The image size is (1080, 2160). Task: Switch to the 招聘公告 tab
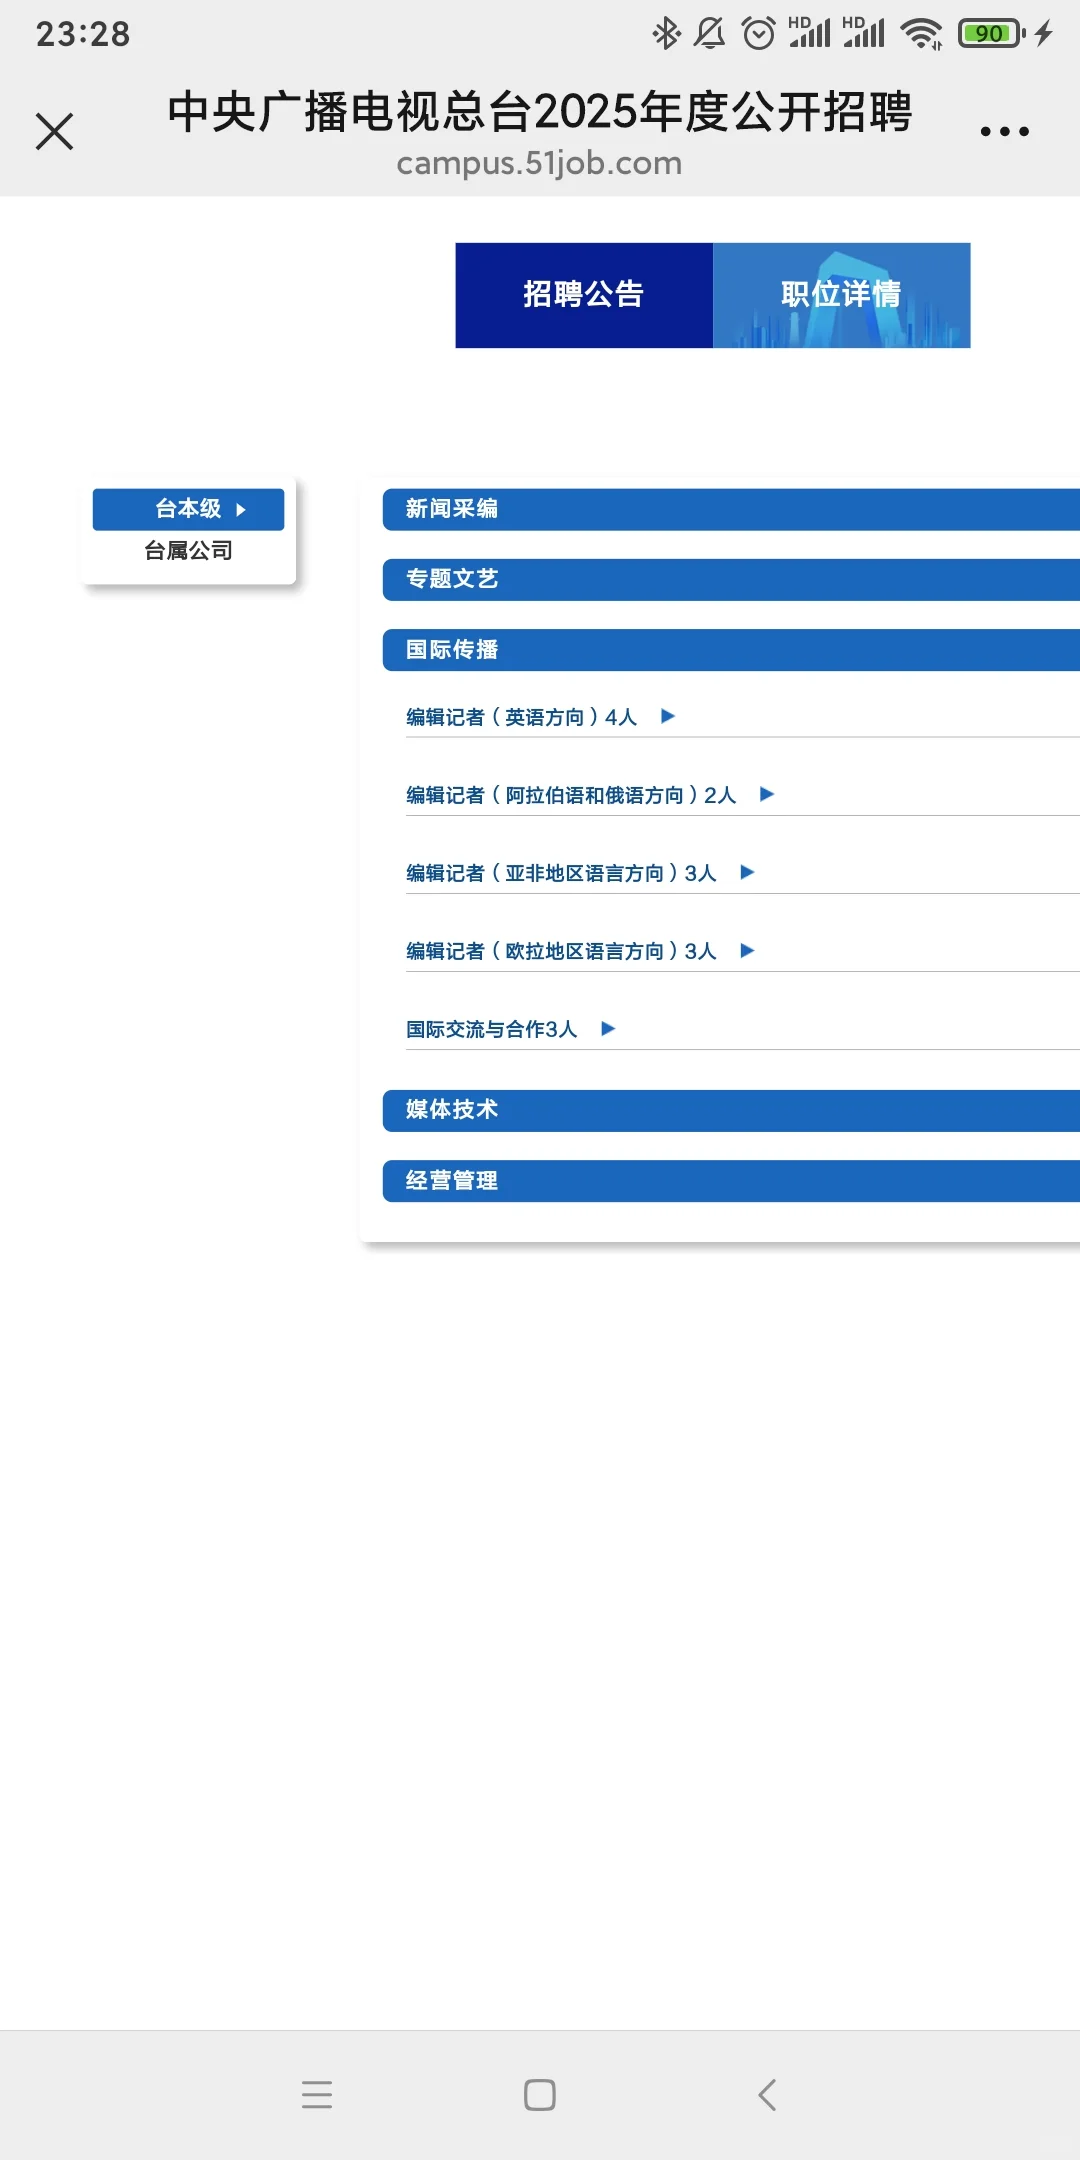click(584, 295)
